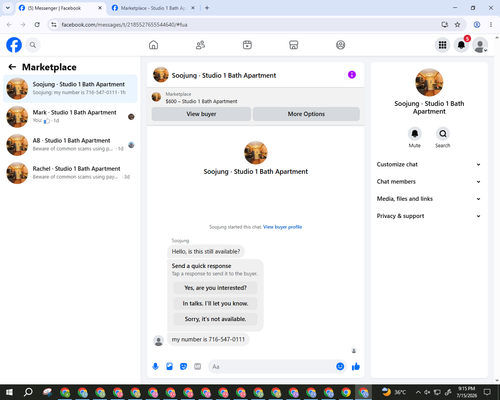Open the account profile avatar menu
500x400 pixels.
point(480,45)
